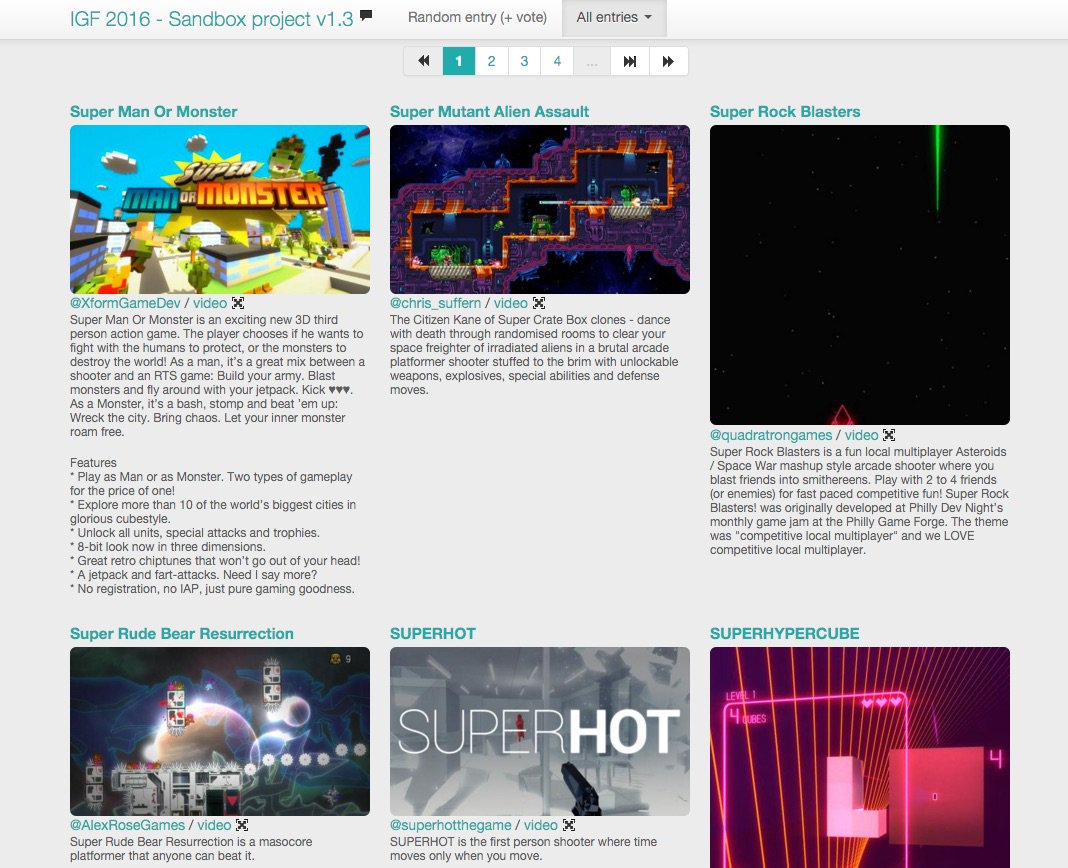This screenshot has width=1068, height=868.
Task: Open the SUPERHYPERCUBE title link
Action: [785, 634]
